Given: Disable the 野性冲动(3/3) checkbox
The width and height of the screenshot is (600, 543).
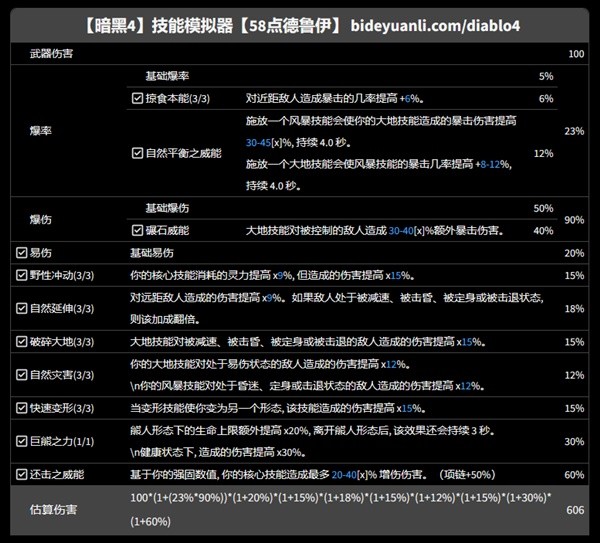Looking at the screenshot, I should point(21,275).
